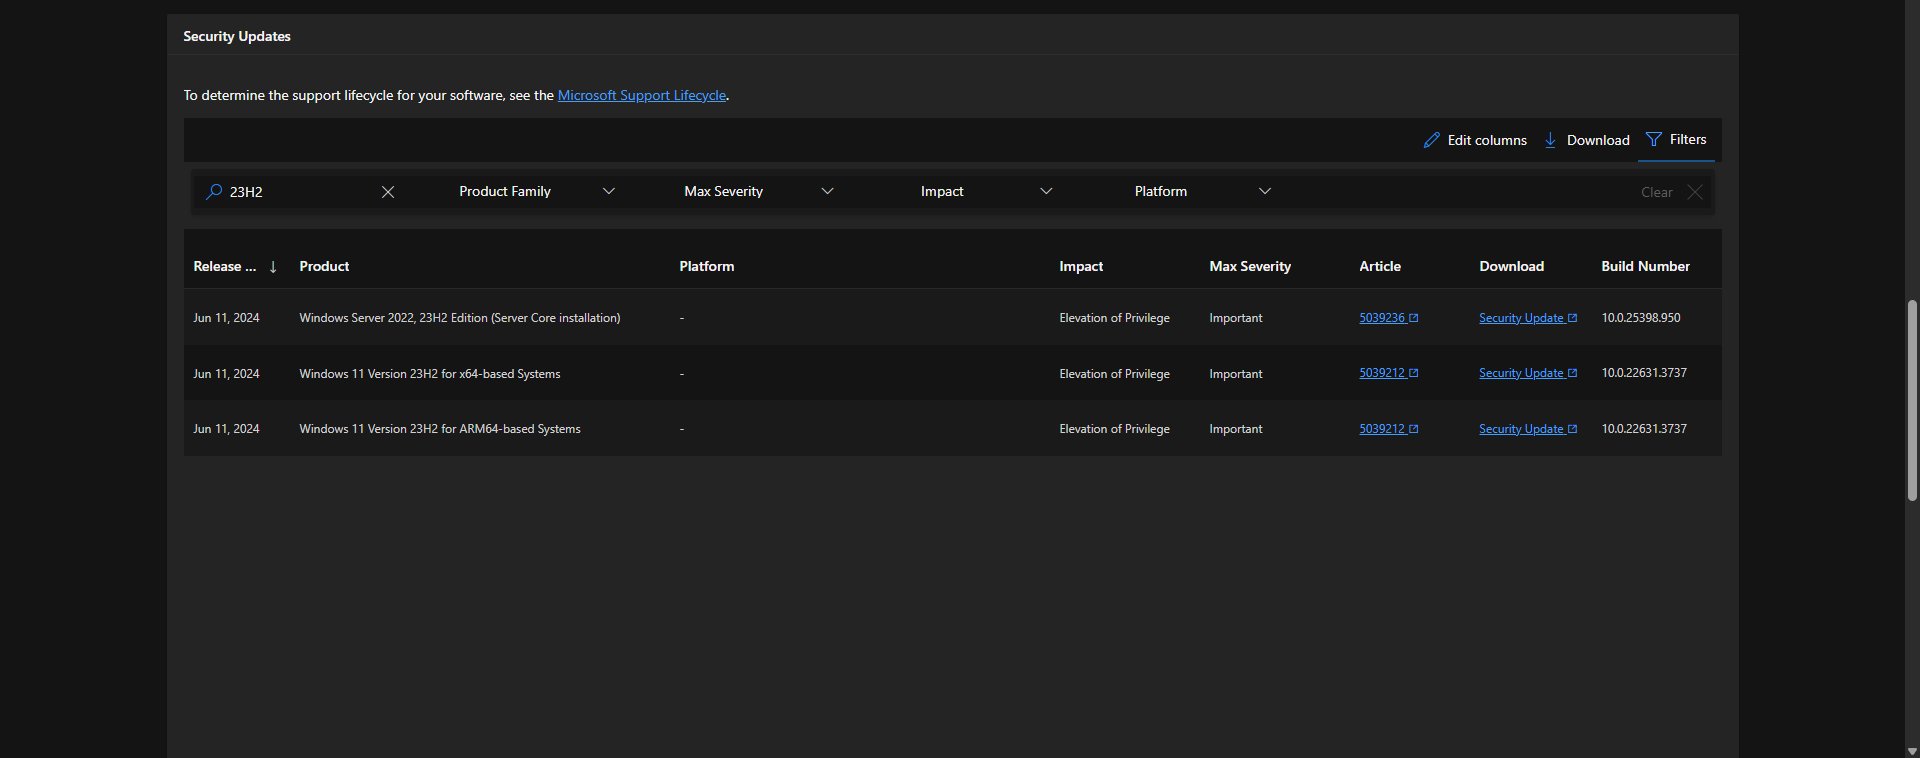Open Security Update link for x64-based Systems

[x=1521, y=373]
